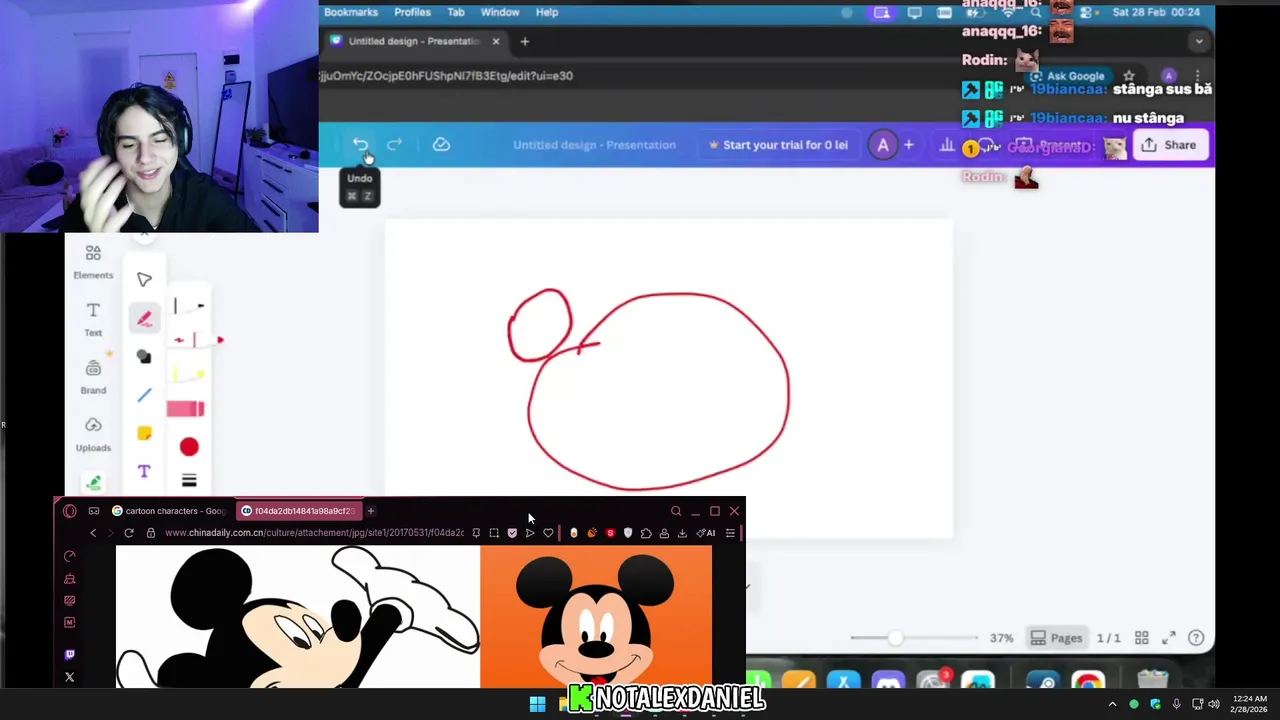The image size is (1280, 720).
Task: Open the red drawing color picker
Action: (x=189, y=447)
